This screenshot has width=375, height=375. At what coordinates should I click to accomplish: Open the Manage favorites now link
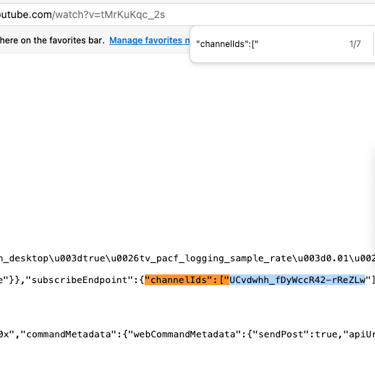[149, 40]
